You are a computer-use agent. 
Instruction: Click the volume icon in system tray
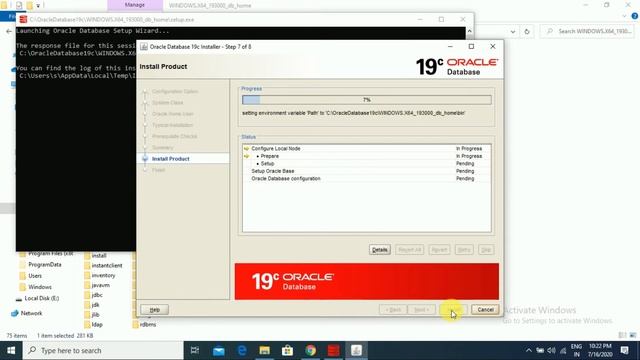(551, 351)
